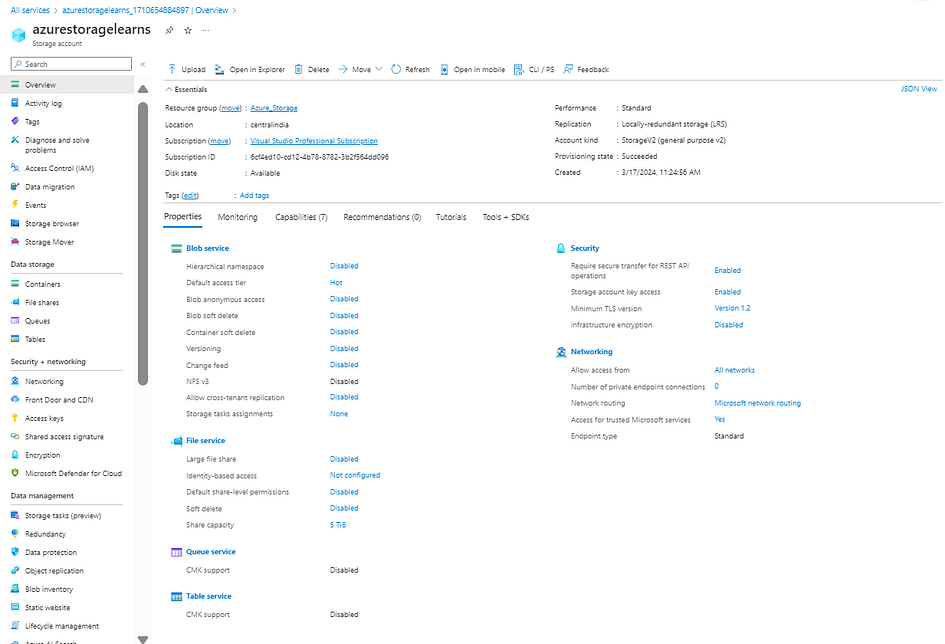Viewport: 945px width, 644px height.
Task: Open the Blob service heading link
Action: (207, 248)
